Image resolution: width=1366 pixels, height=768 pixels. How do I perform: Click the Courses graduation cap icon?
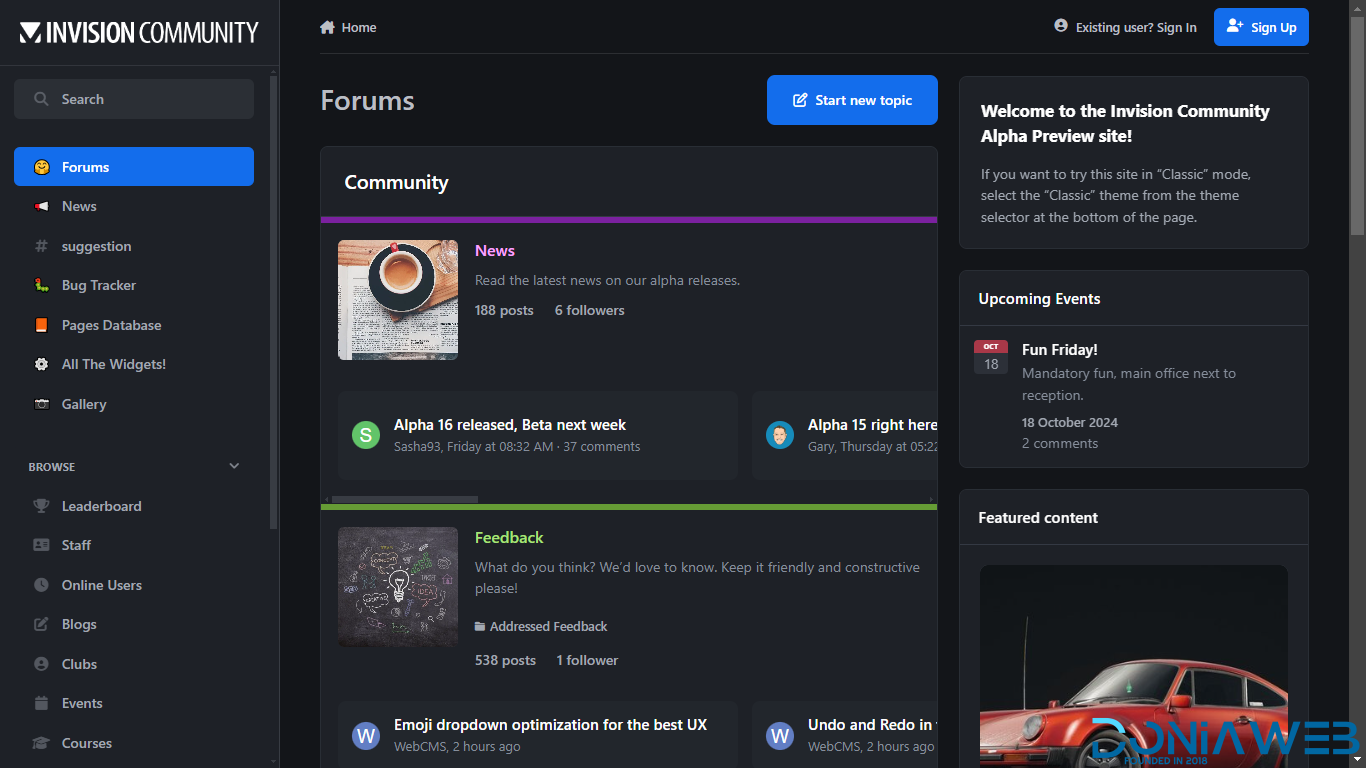coord(41,743)
